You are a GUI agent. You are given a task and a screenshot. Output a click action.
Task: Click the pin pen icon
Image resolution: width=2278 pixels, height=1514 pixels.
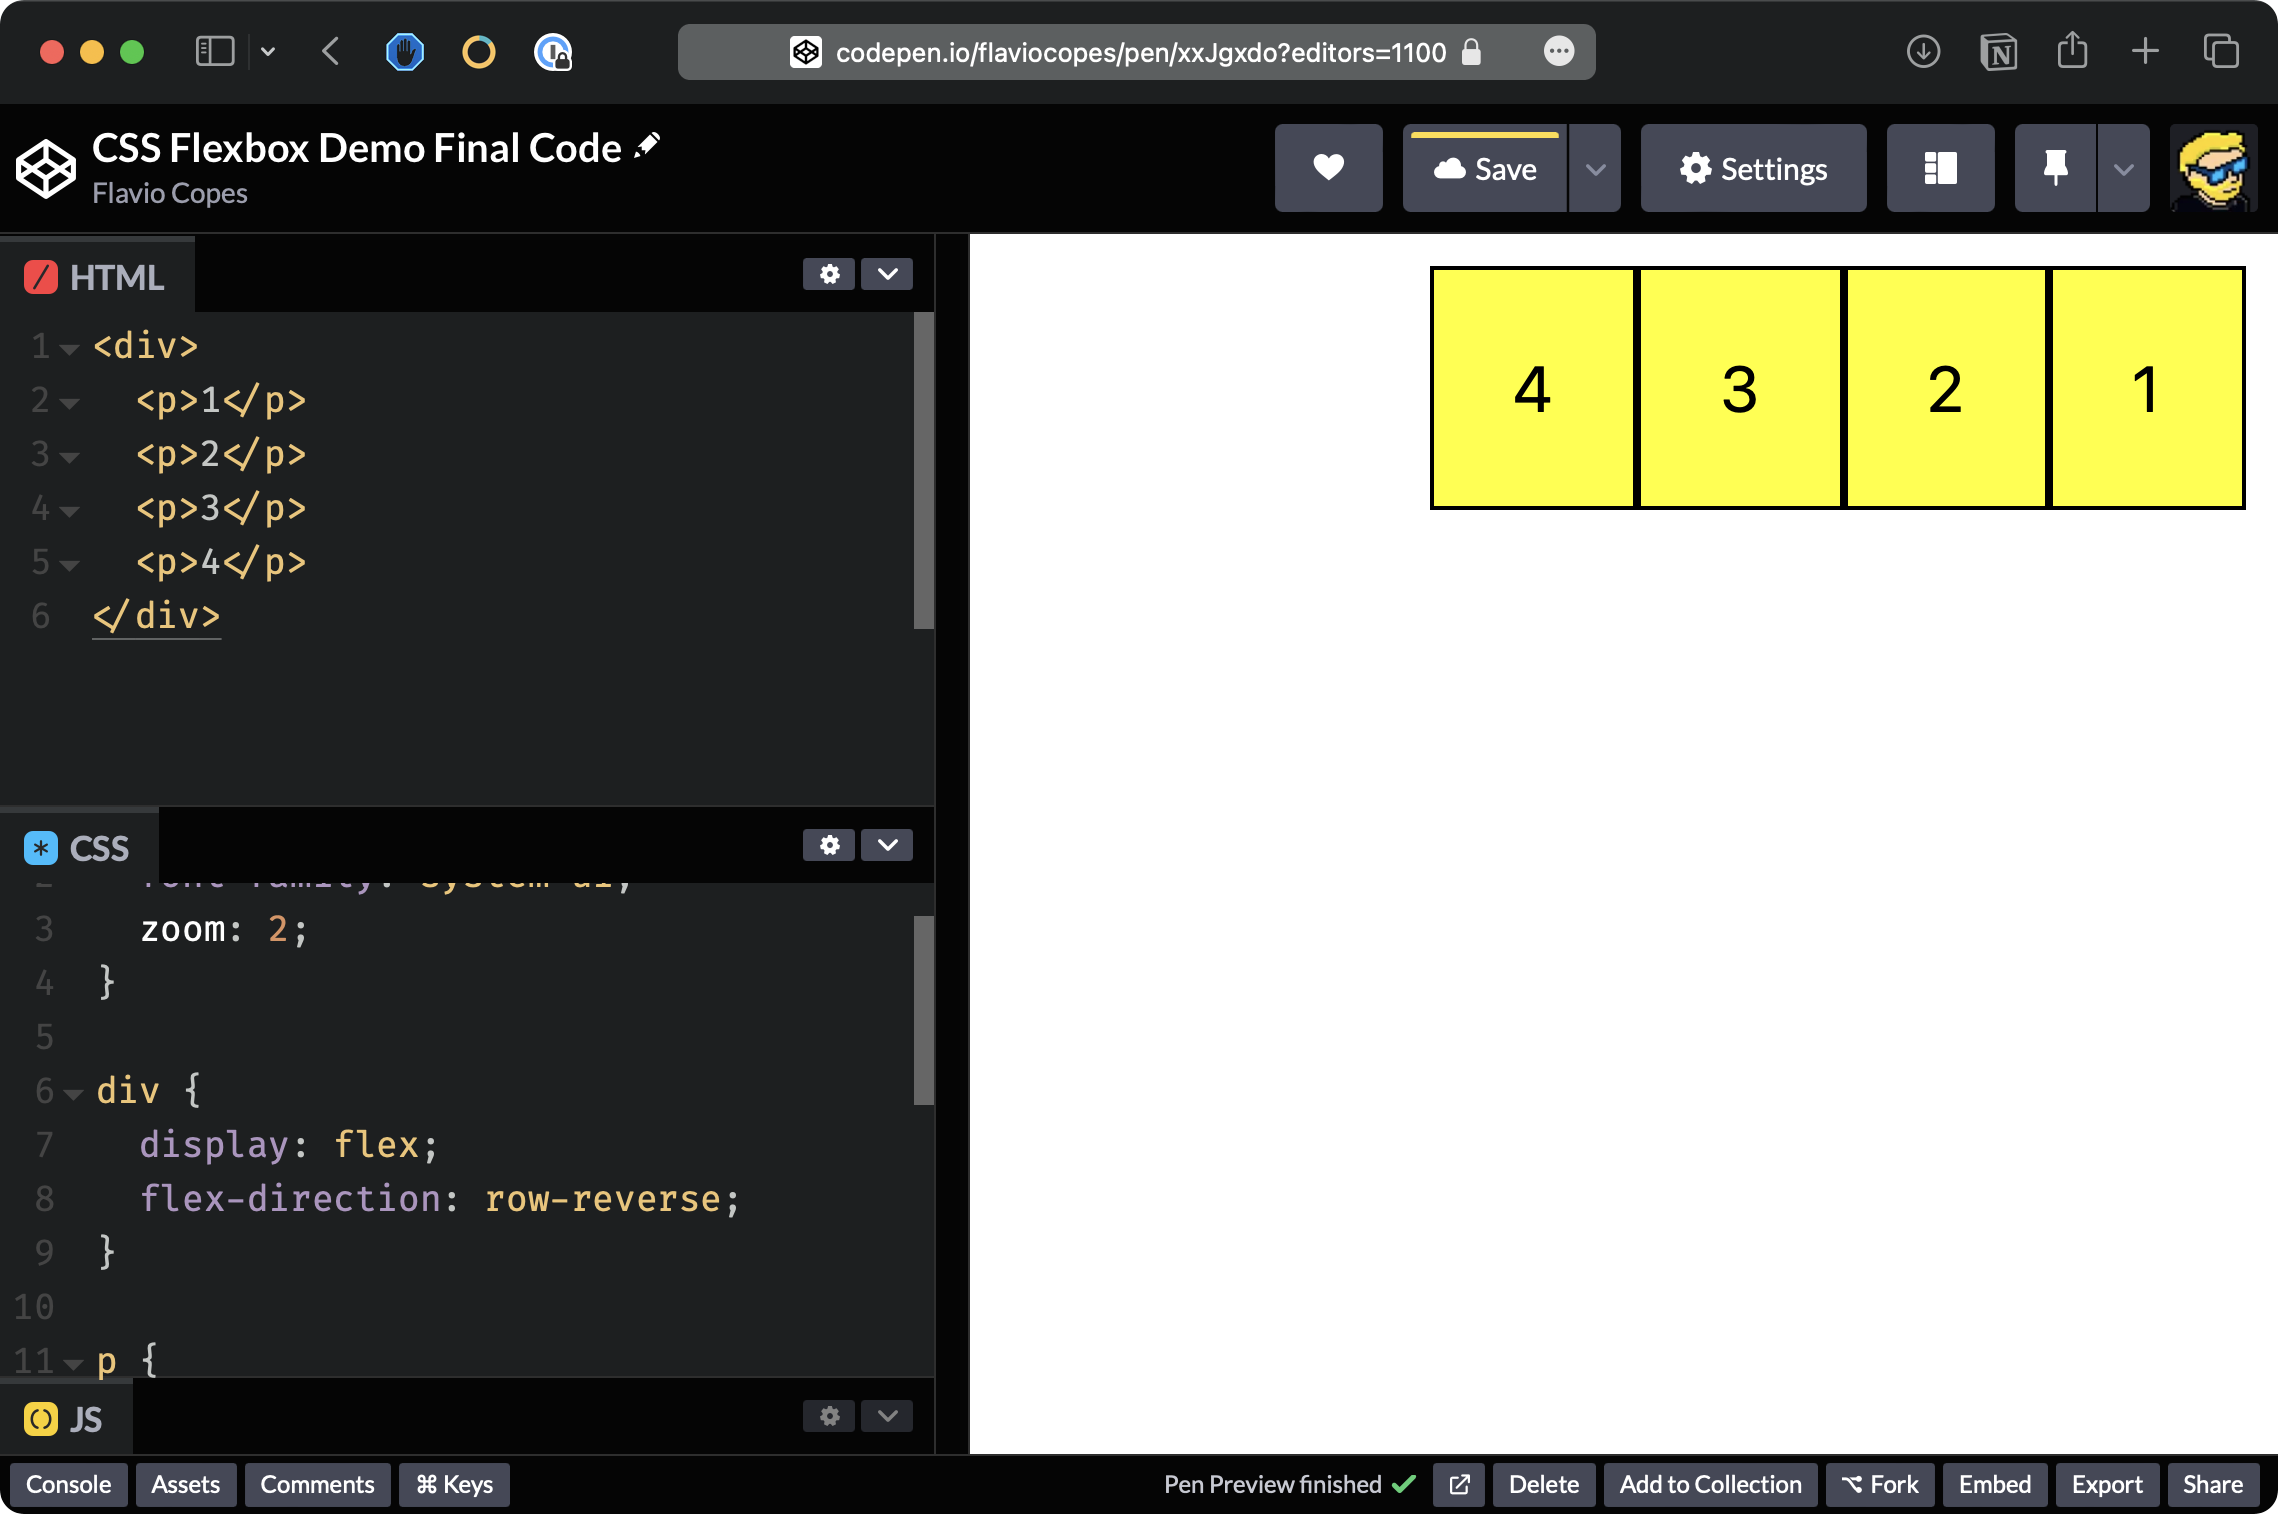[2055, 168]
